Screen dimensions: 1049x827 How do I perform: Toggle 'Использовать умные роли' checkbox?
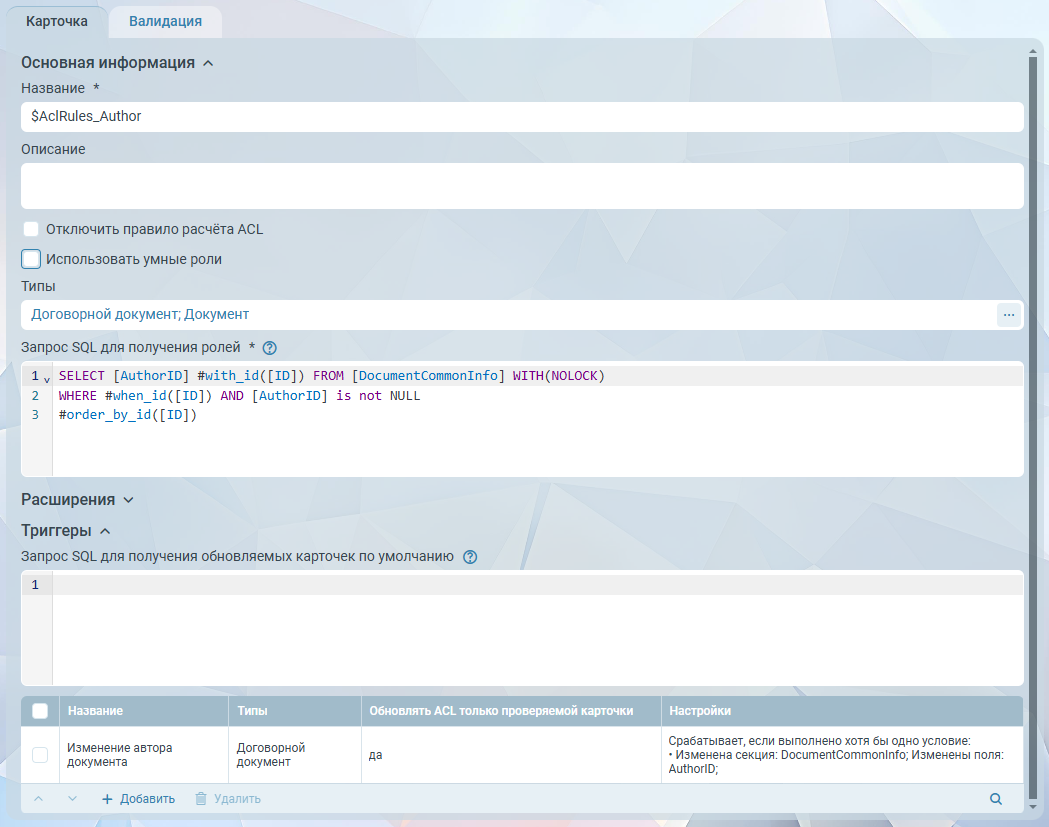coord(31,259)
